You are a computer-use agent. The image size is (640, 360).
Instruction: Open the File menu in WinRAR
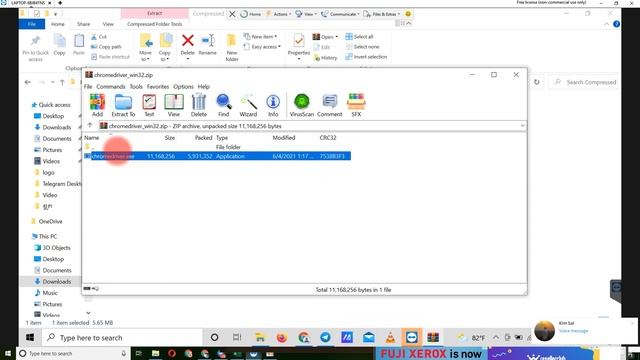tap(88, 87)
